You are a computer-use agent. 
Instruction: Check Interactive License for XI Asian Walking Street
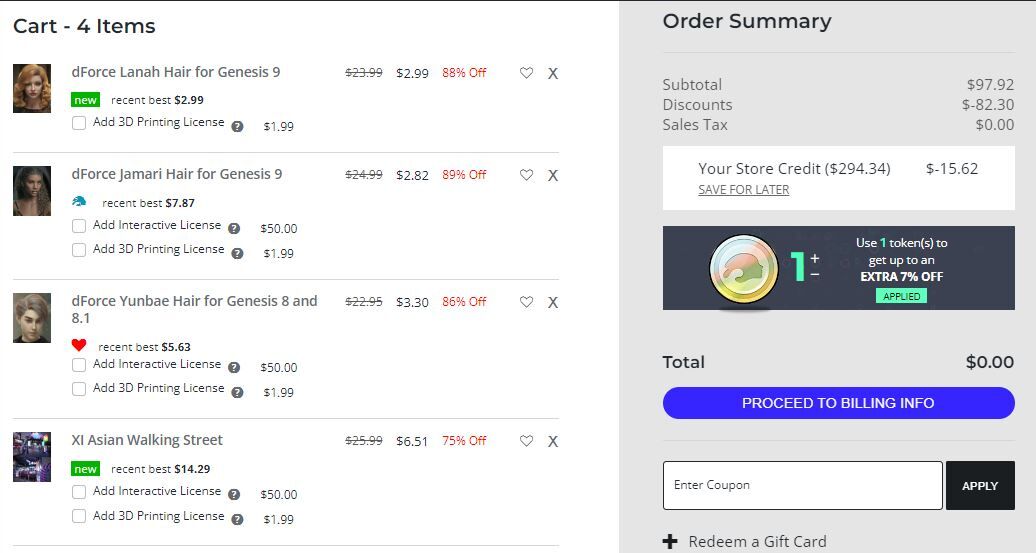tap(79, 492)
